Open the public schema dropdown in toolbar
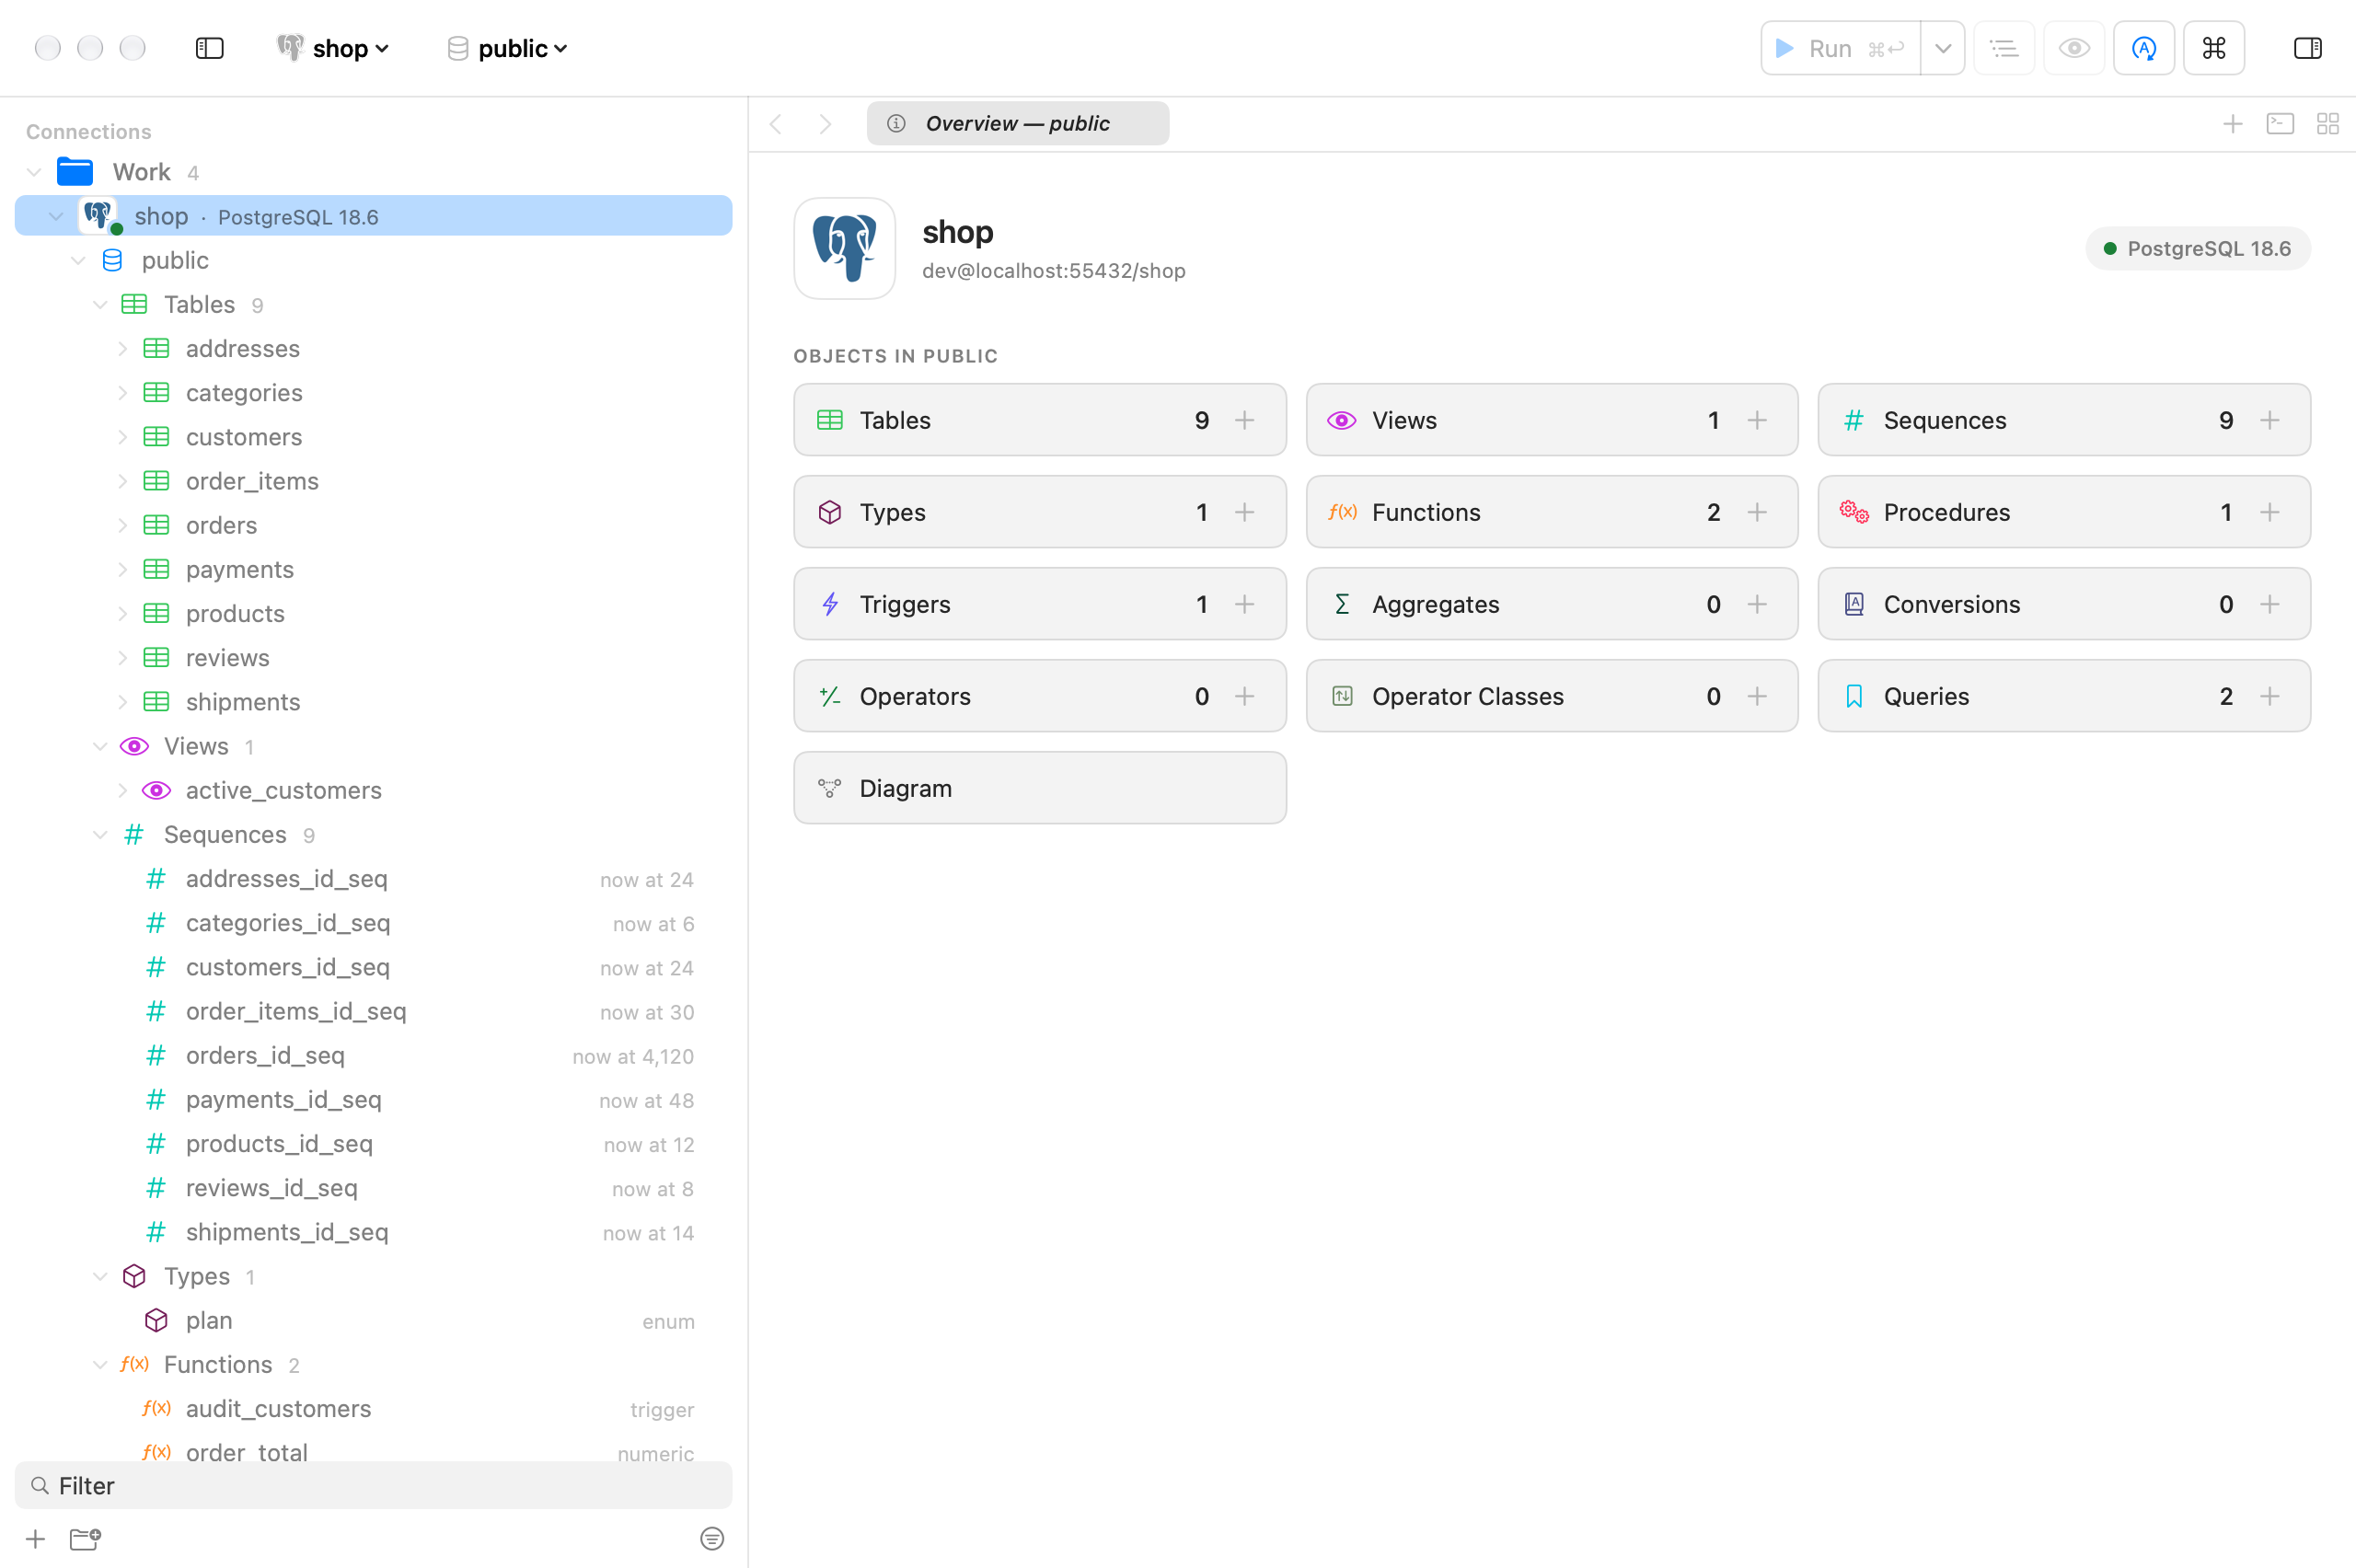The width and height of the screenshot is (2356, 1568). [507, 48]
